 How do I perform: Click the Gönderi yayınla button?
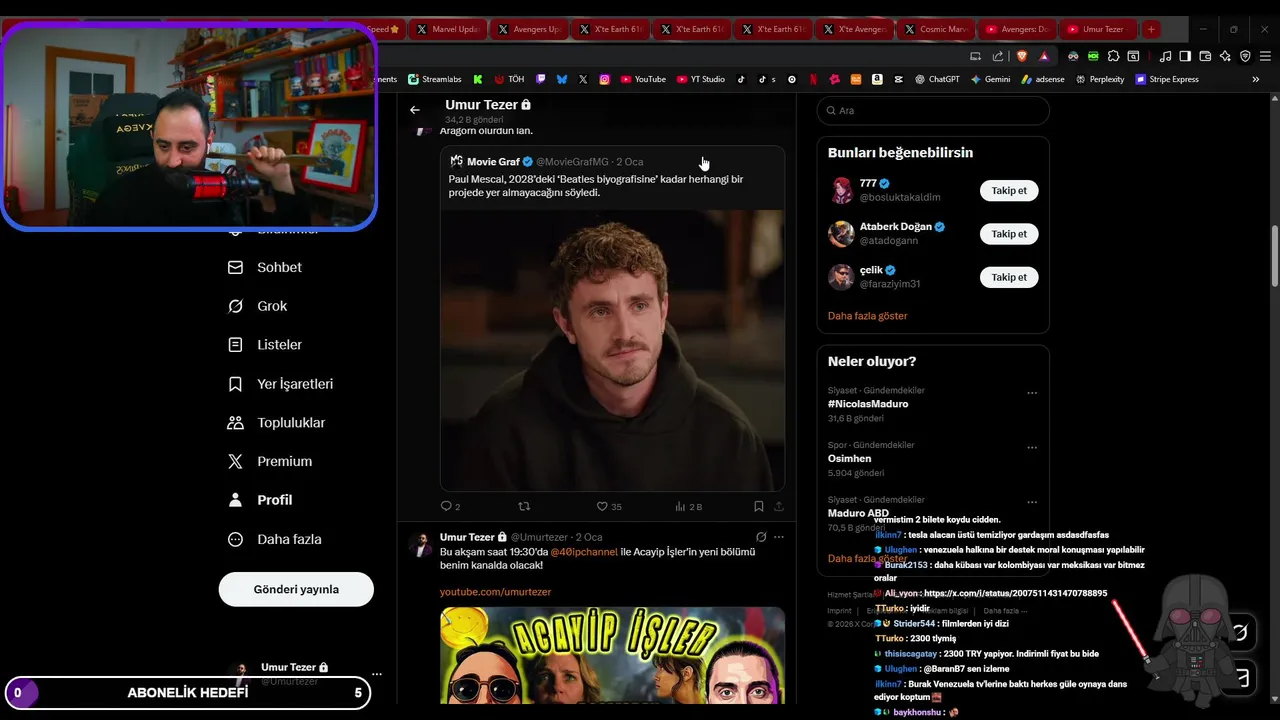[x=296, y=589]
